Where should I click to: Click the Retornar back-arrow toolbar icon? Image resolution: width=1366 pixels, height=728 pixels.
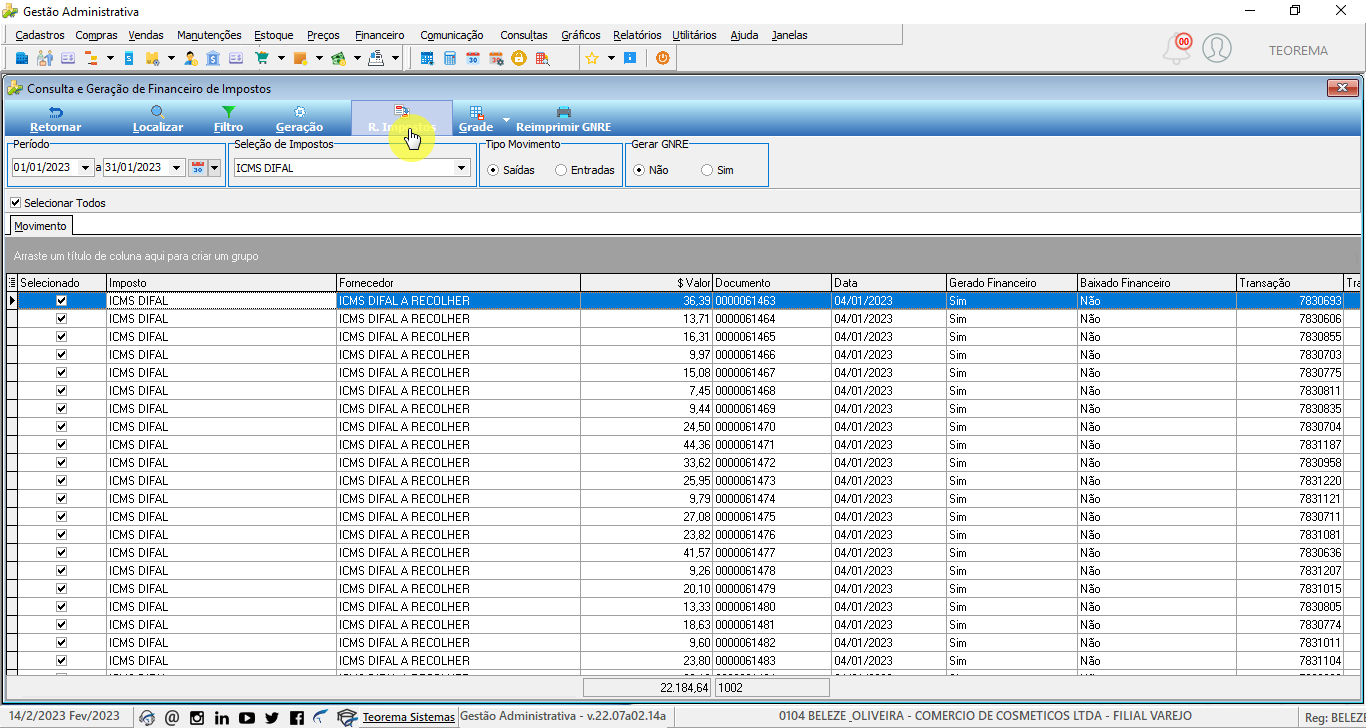(x=56, y=112)
